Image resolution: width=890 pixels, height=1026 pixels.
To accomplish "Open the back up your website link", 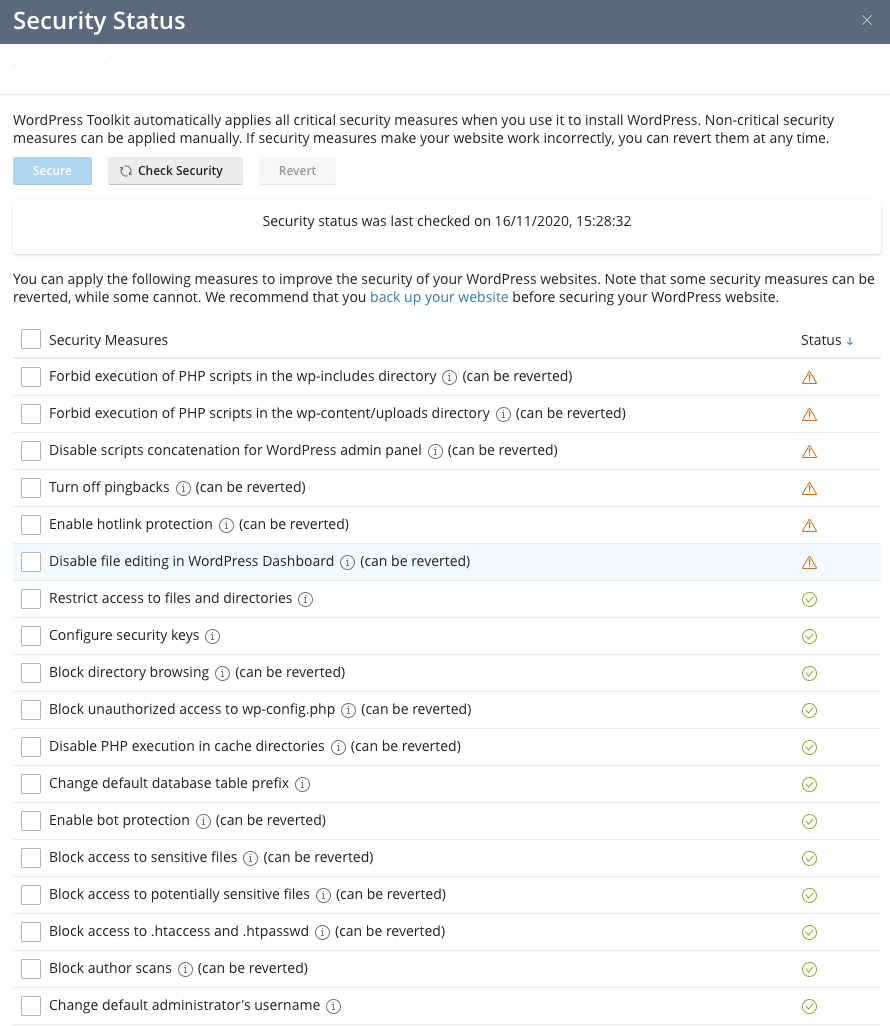I will 439,297.
